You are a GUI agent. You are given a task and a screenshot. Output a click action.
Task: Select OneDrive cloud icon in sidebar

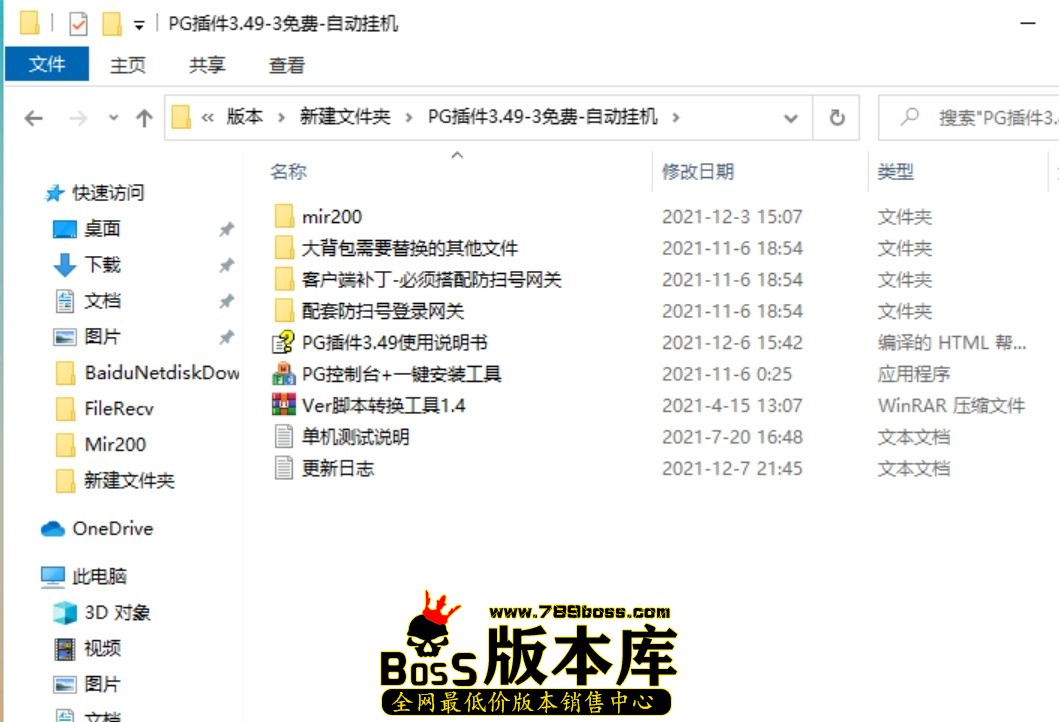click(53, 529)
